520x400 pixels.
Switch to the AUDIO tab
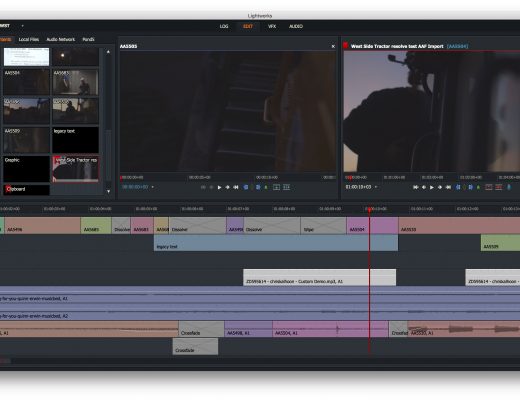coord(296,26)
